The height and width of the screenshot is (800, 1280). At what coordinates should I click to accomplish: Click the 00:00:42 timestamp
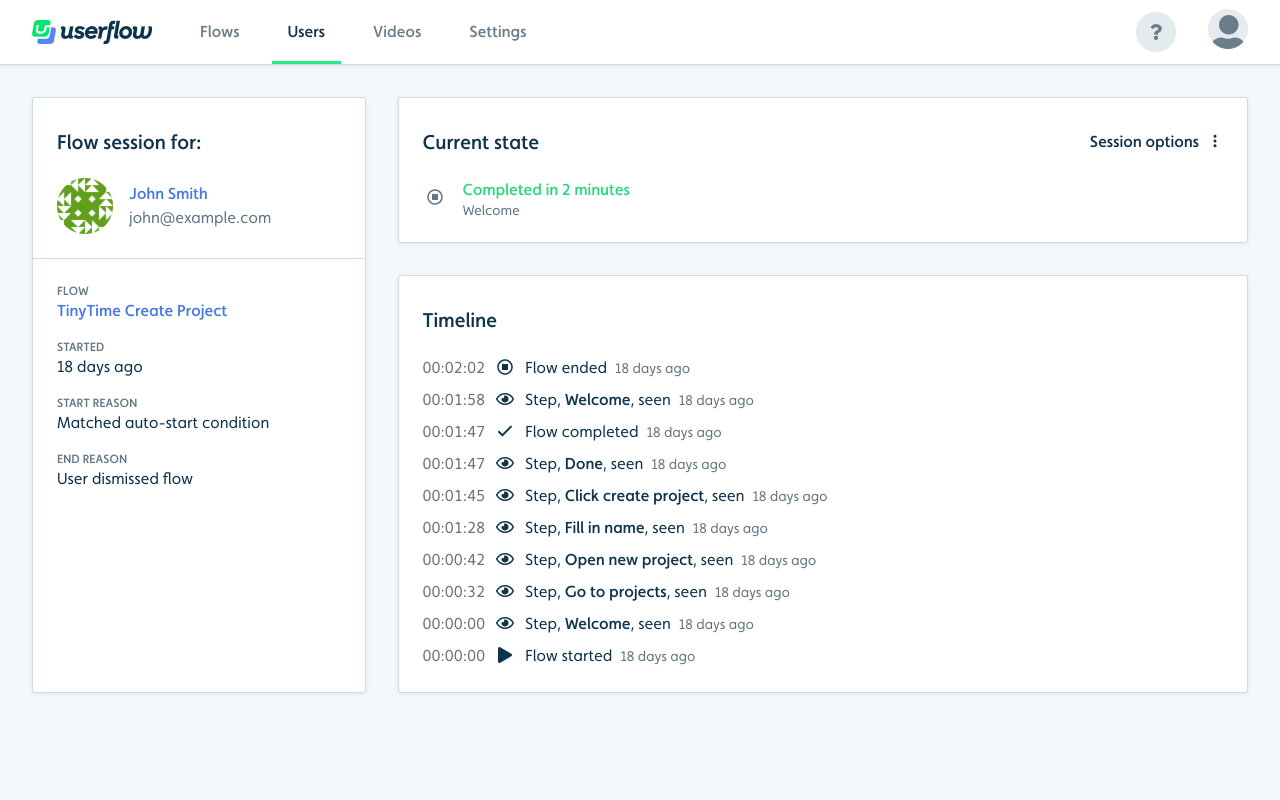pos(454,559)
